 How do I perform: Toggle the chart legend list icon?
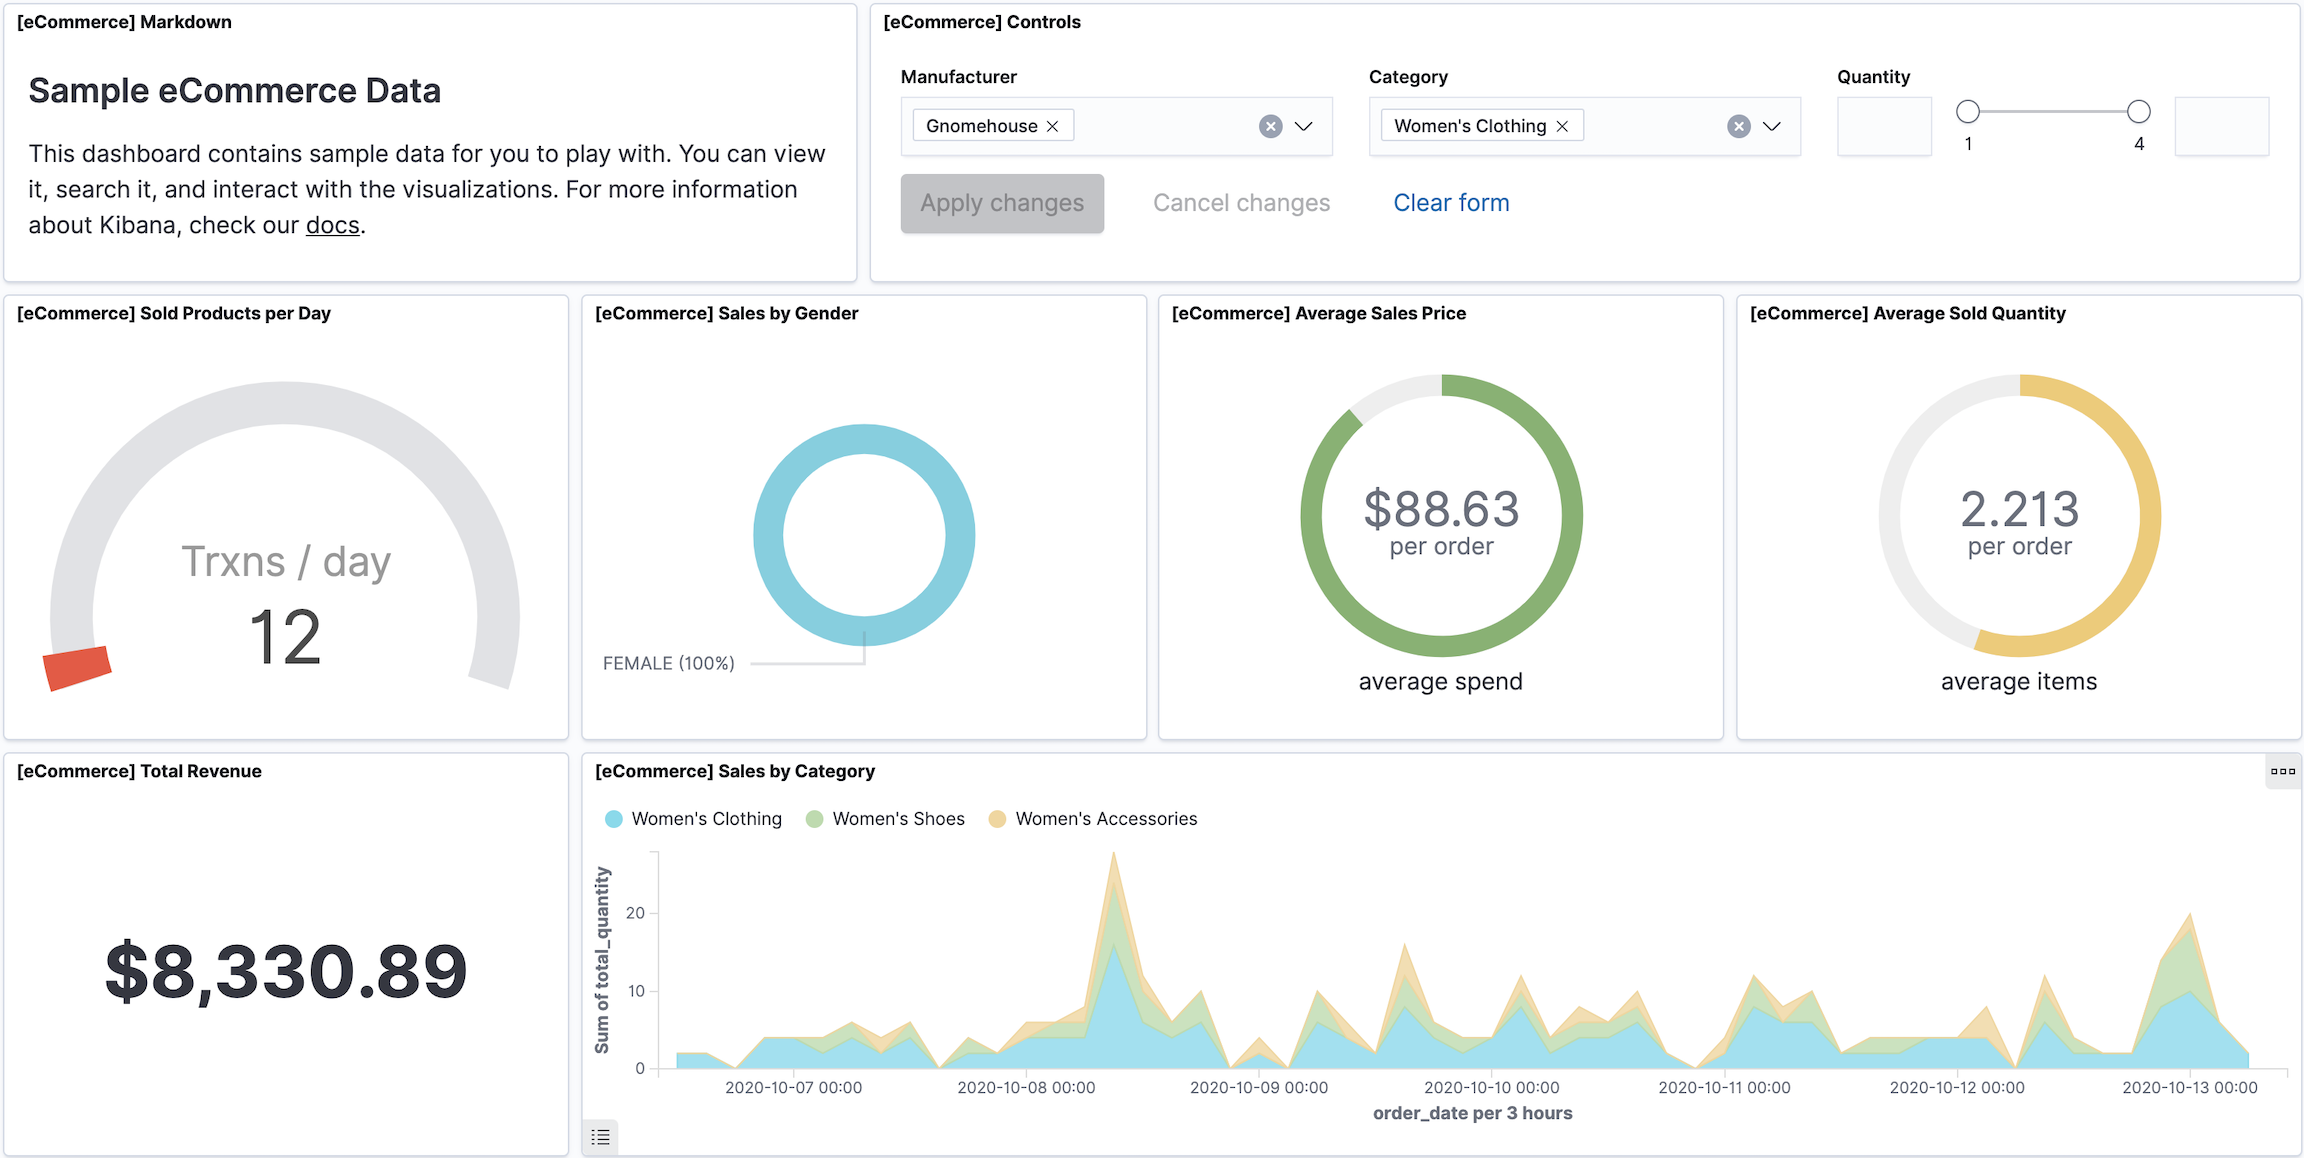coord(600,1137)
